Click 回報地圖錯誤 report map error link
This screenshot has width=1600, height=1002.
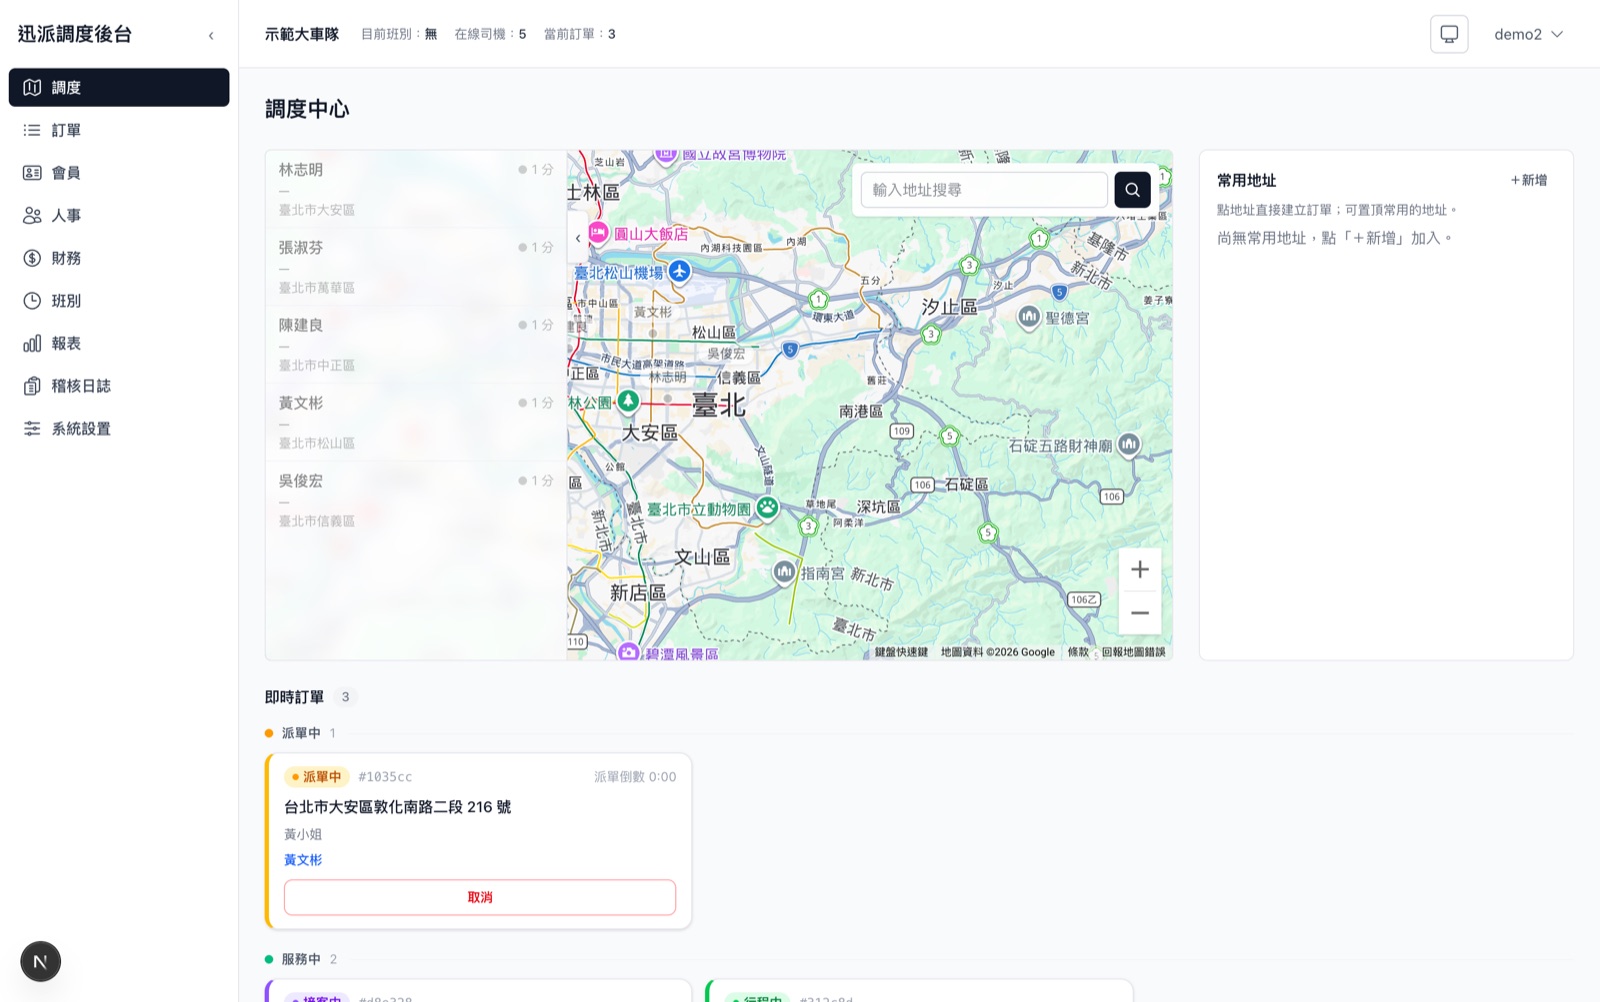tap(1134, 652)
